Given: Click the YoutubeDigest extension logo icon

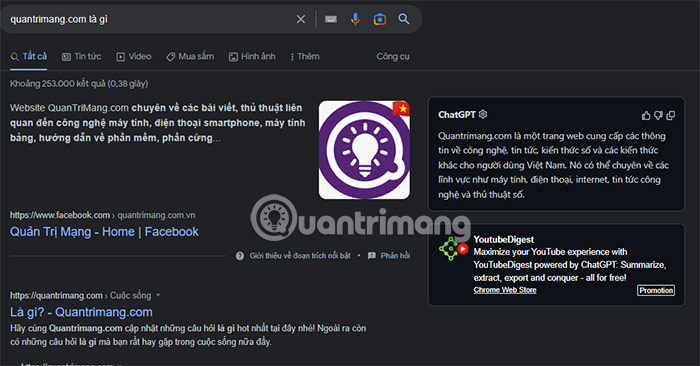Looking at the screenshot, I should click(x=453, y=248).
